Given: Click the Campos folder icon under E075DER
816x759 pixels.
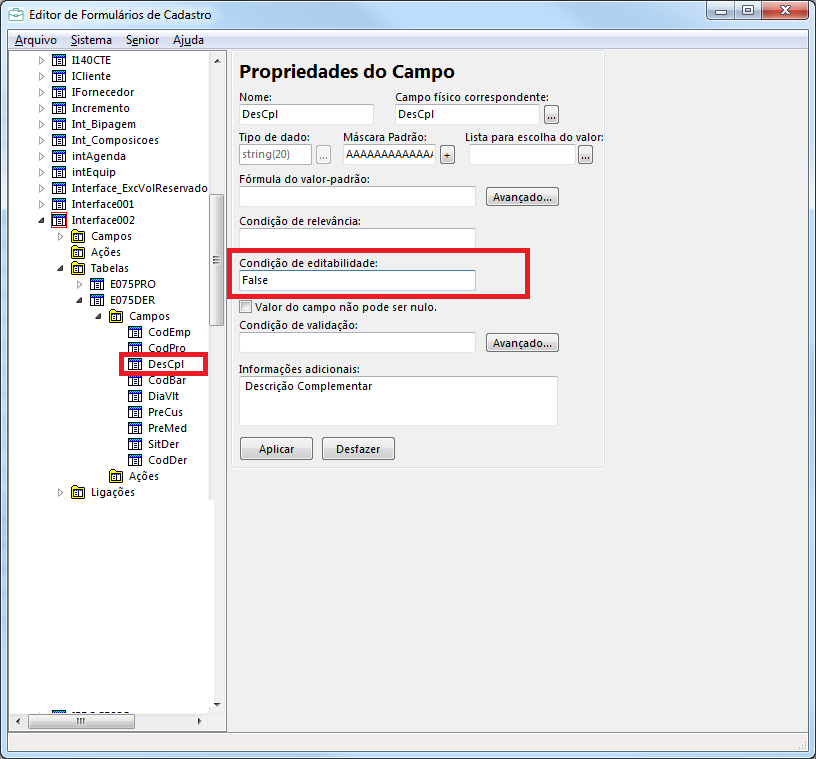Looking at the screenshot, I should pyautogui.click(x=116, y=316).
